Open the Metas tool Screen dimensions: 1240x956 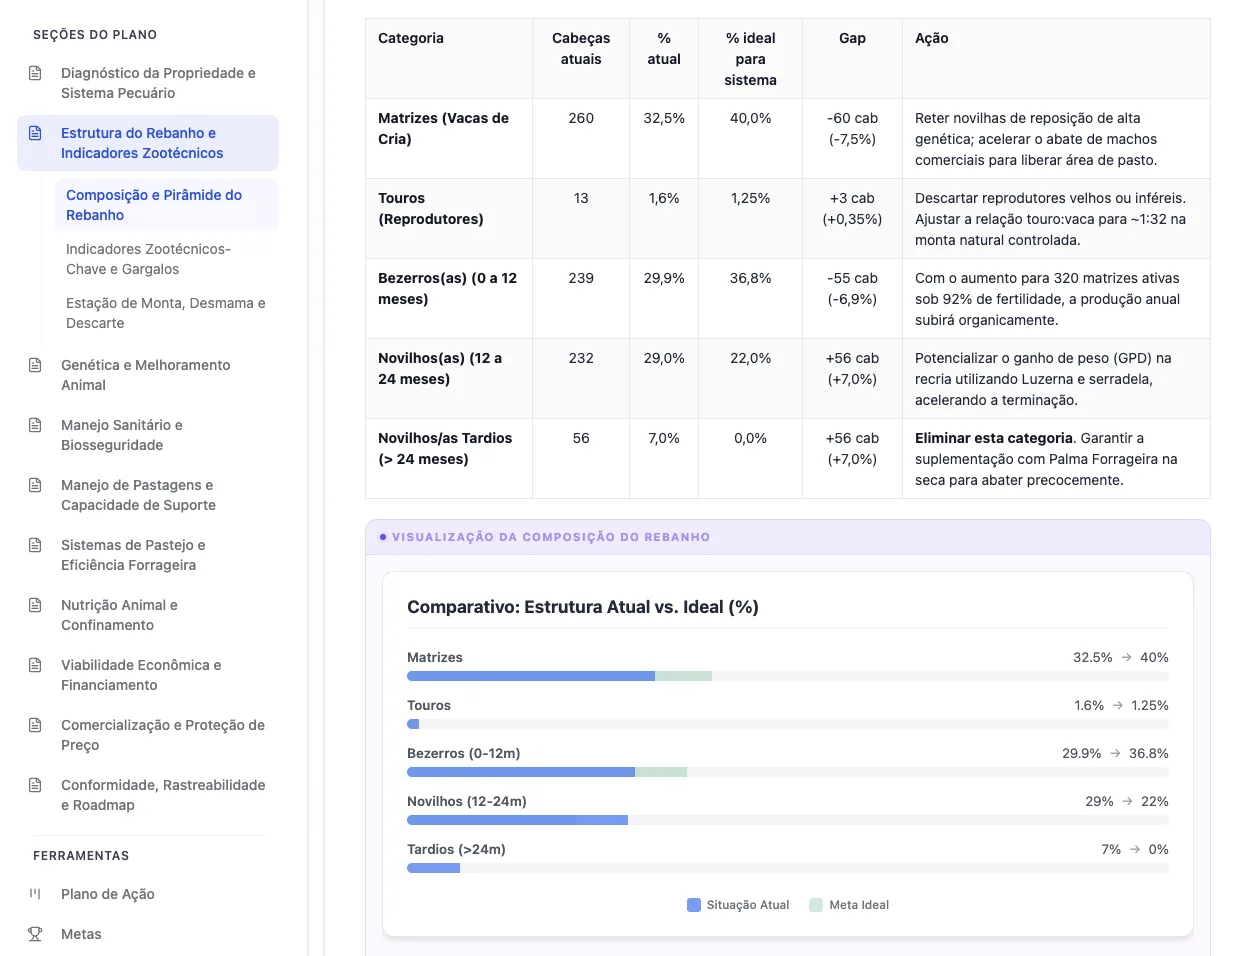point(148,934)
